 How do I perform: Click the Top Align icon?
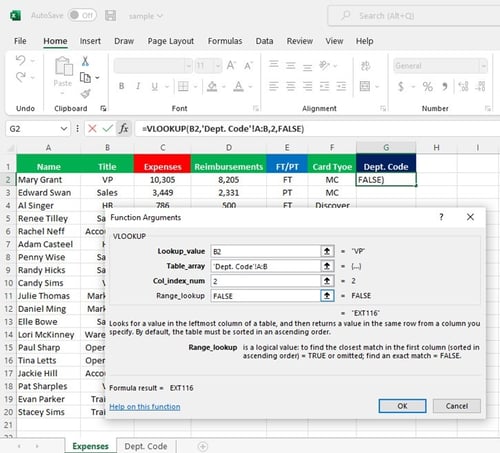(x=274, y=65)
